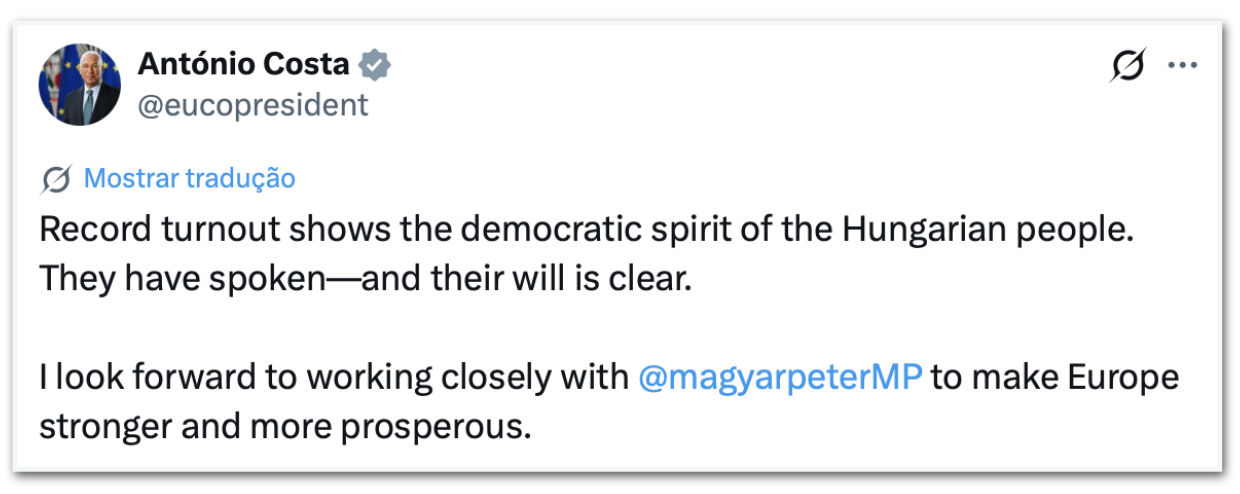Go to the @eucopresident handle
The height and width of the screenshot is (494, 1240).
click(252, 104)
